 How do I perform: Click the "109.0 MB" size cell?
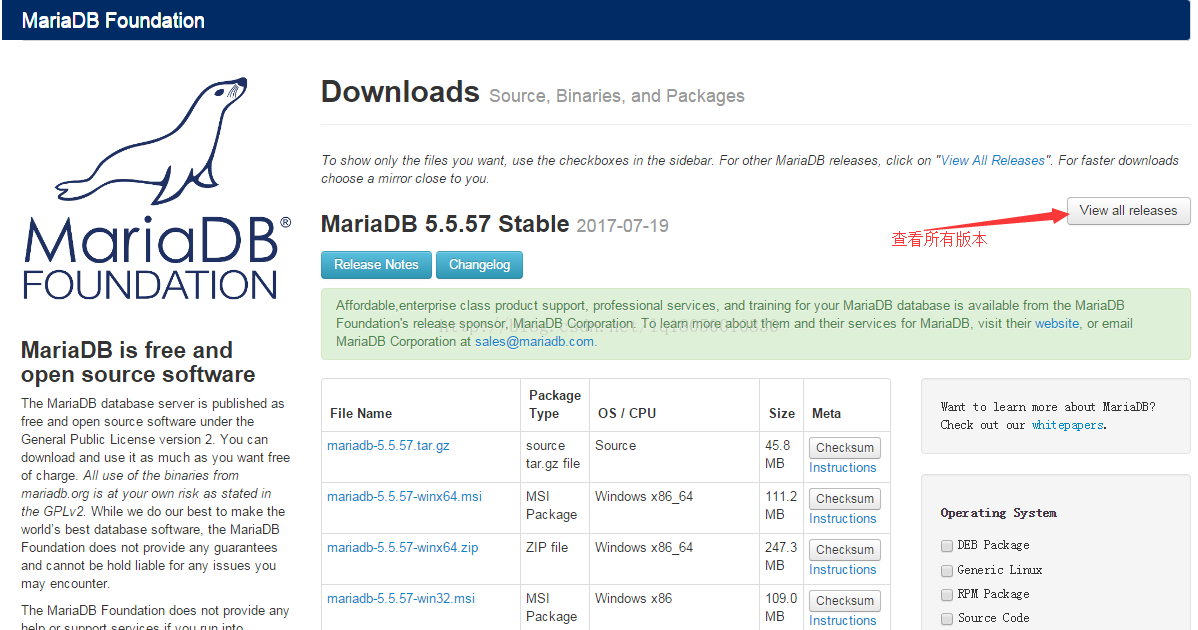pyautogui.click(x=781, y=608)
